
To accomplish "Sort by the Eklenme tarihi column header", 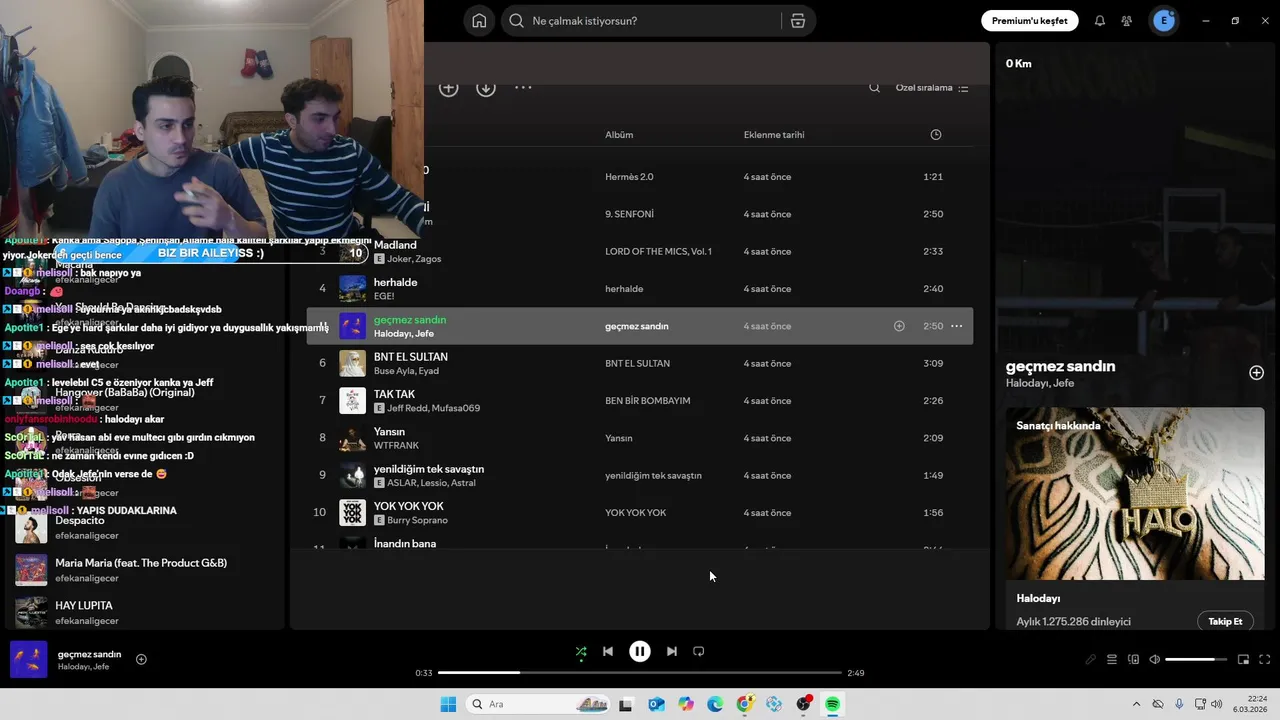I will pos(774,135).
